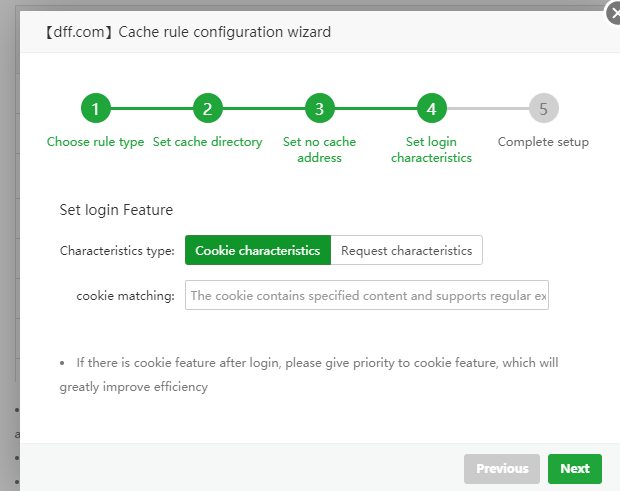Screen dimensions: 620x491
Task: Click the green step 4 circle
Action: (x=431, y=109)
